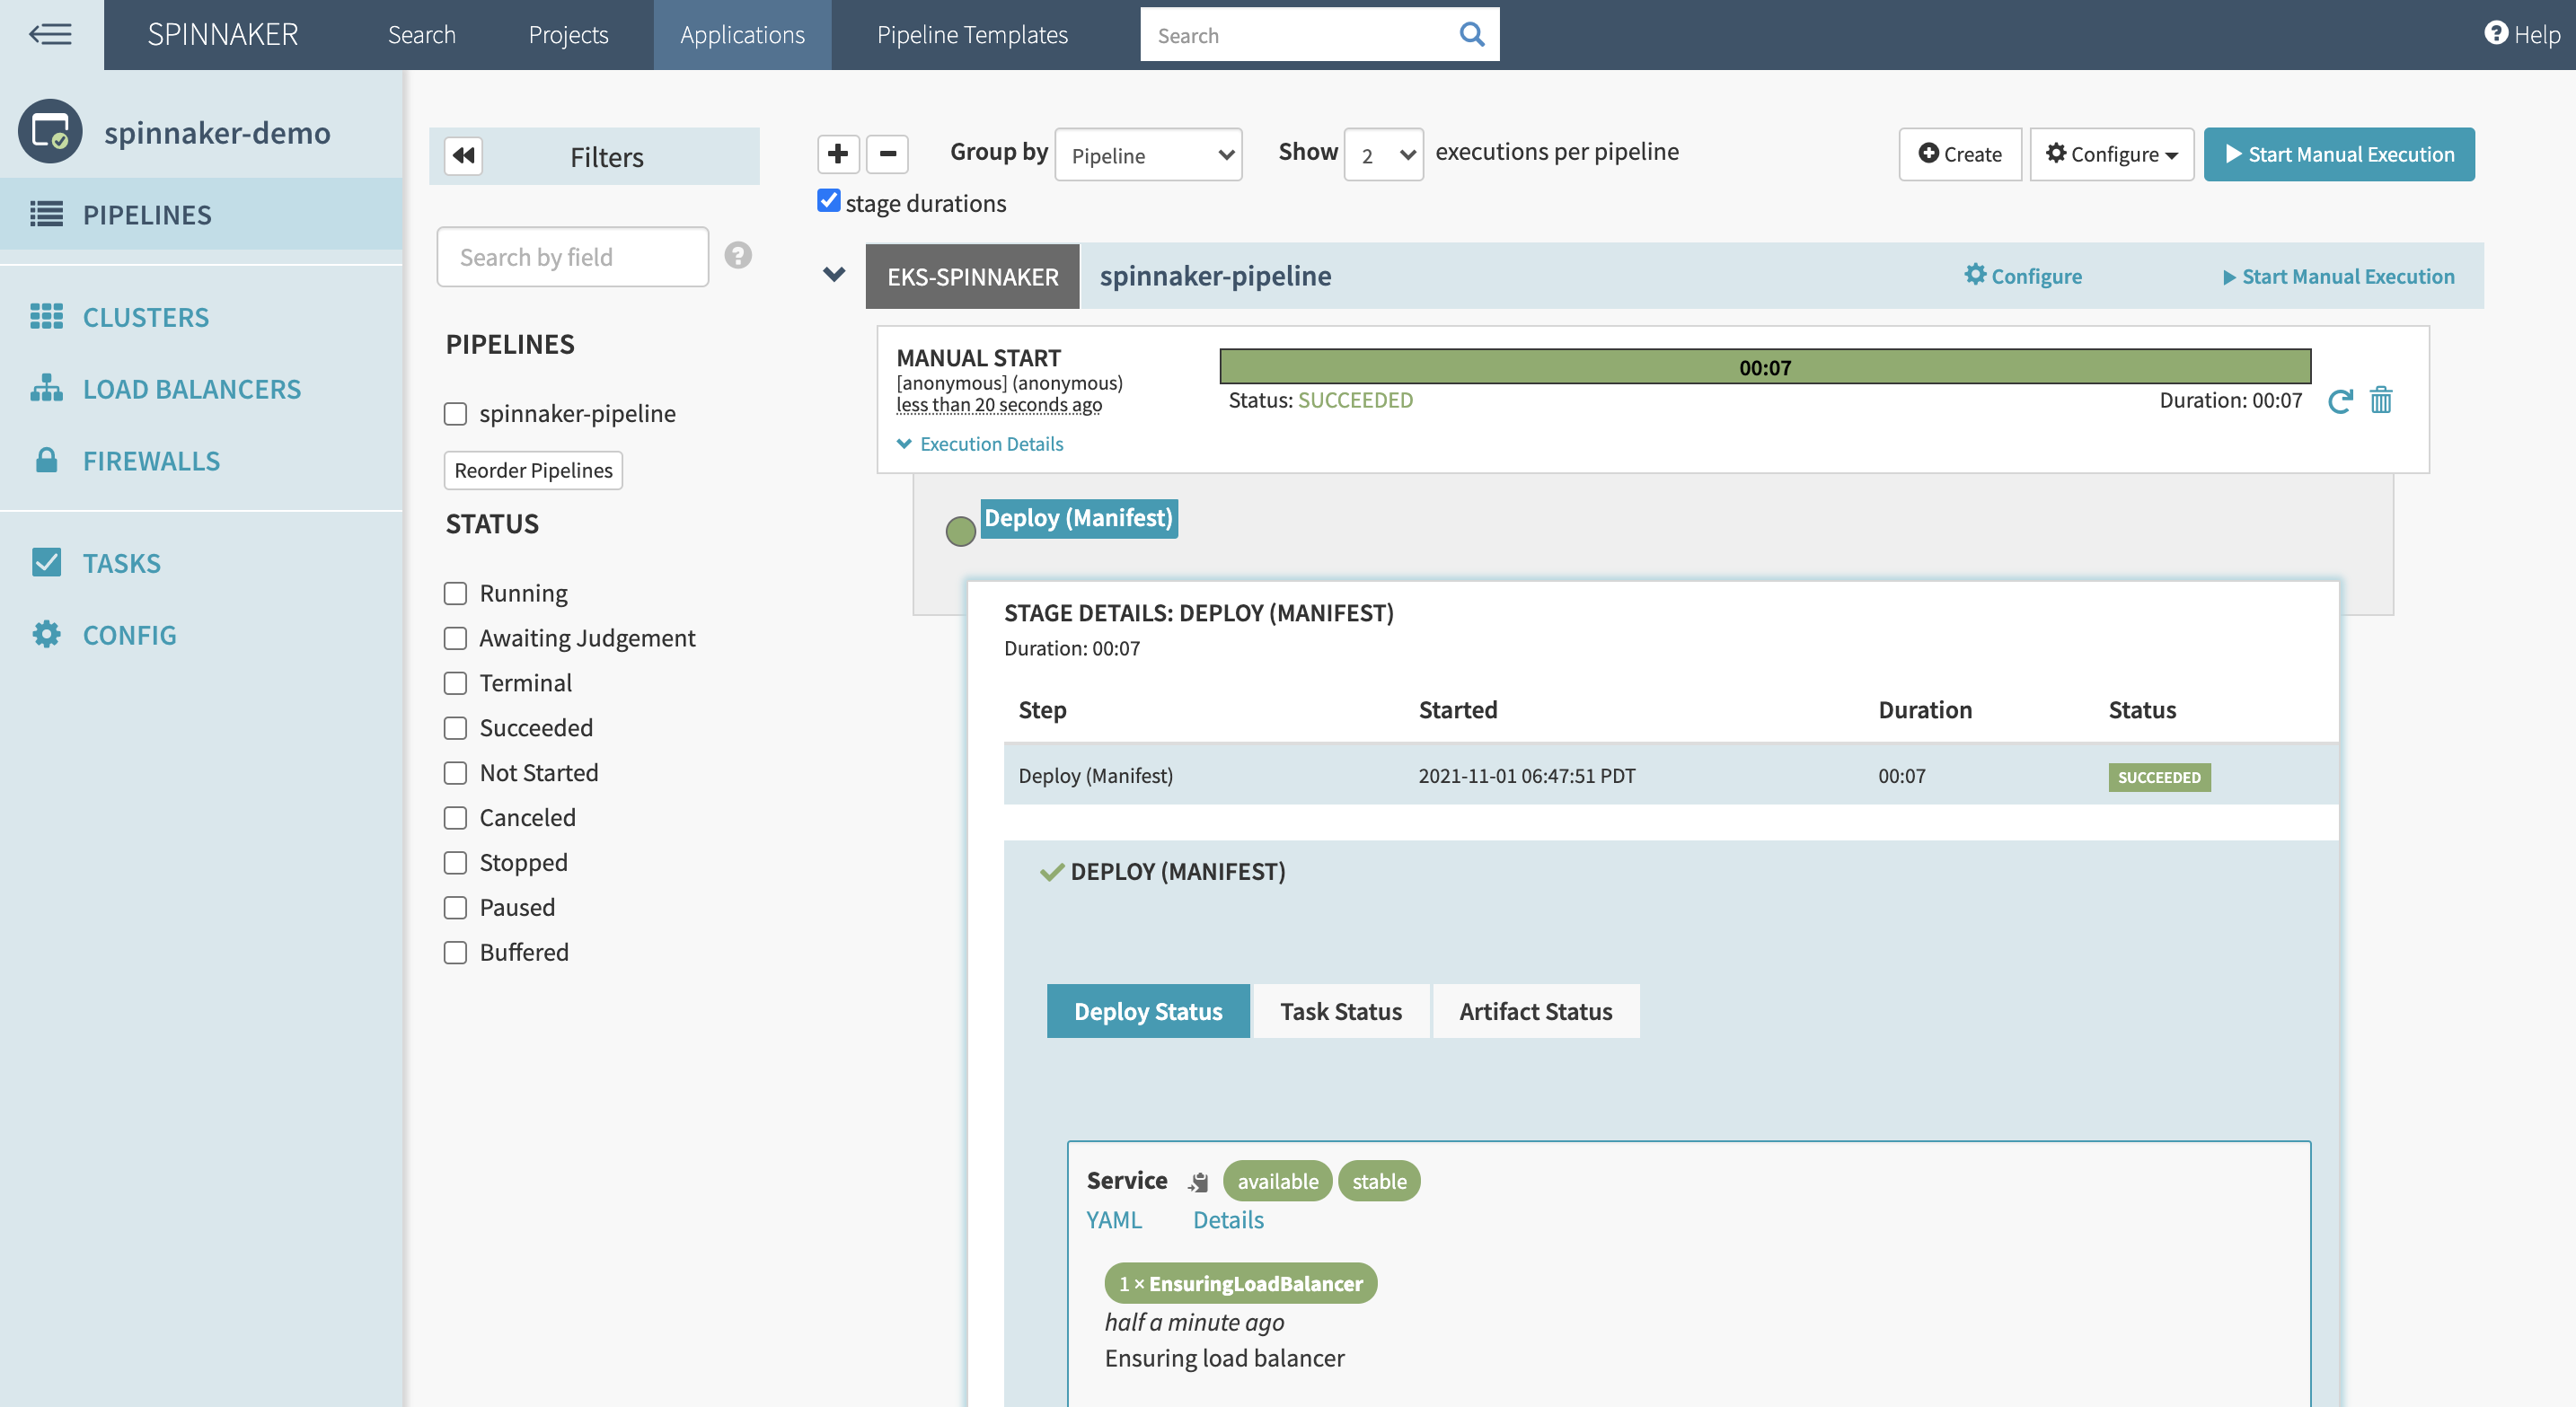Image resolution: width=2576 pixels, height=1407 pixels.
Task: Click the copy icon next to Service
Action: (x=1198, y=1183)
